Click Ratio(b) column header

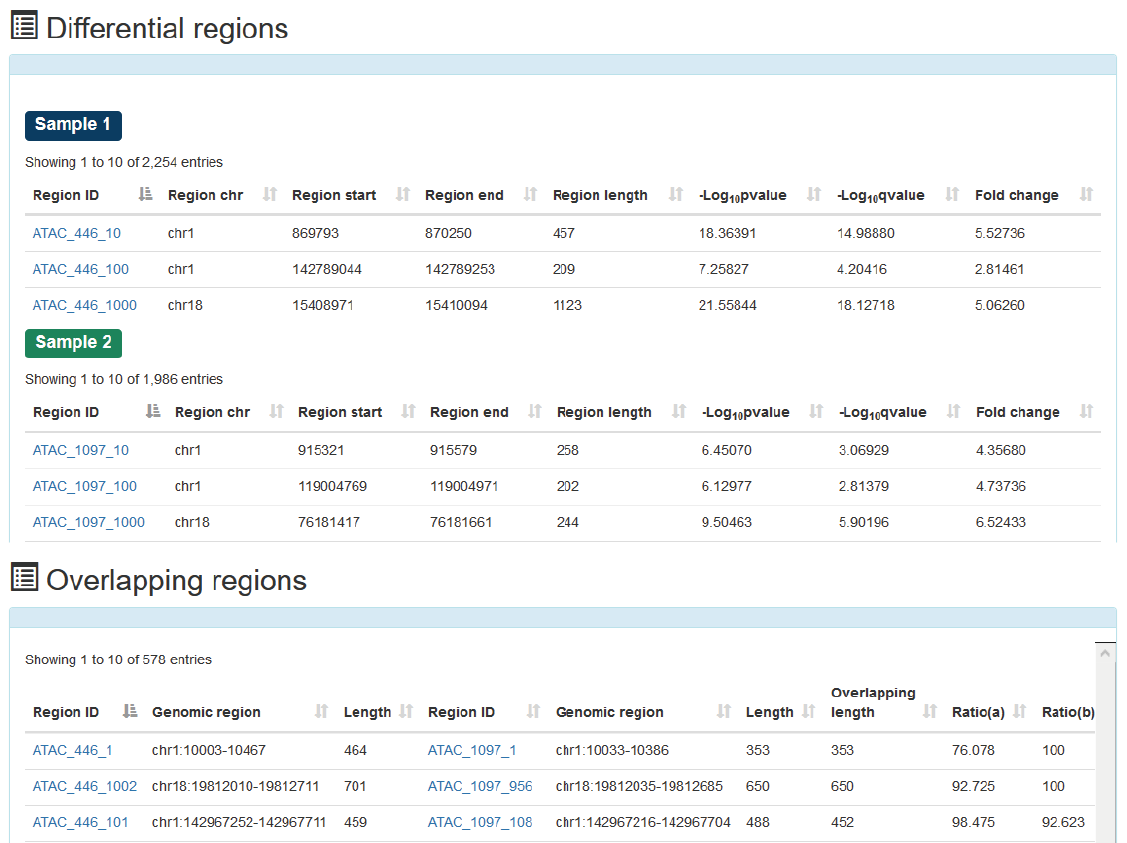pyautogui.click(x=1067, y=711)
